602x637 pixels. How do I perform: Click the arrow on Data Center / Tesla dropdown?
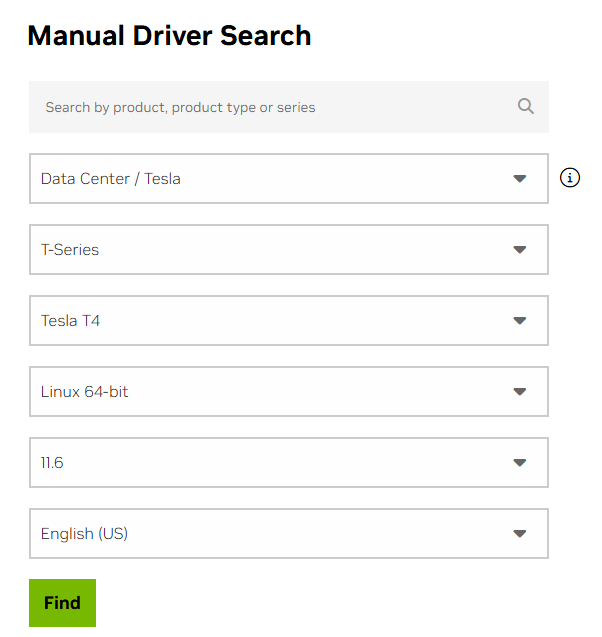(519, 179)
